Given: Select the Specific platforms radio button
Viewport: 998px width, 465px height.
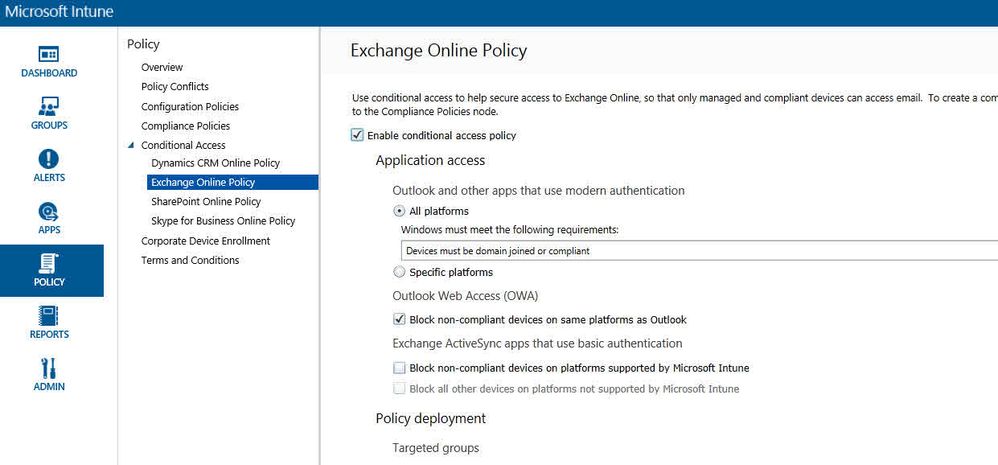Looking at the screenshot, I should point(399,272).
